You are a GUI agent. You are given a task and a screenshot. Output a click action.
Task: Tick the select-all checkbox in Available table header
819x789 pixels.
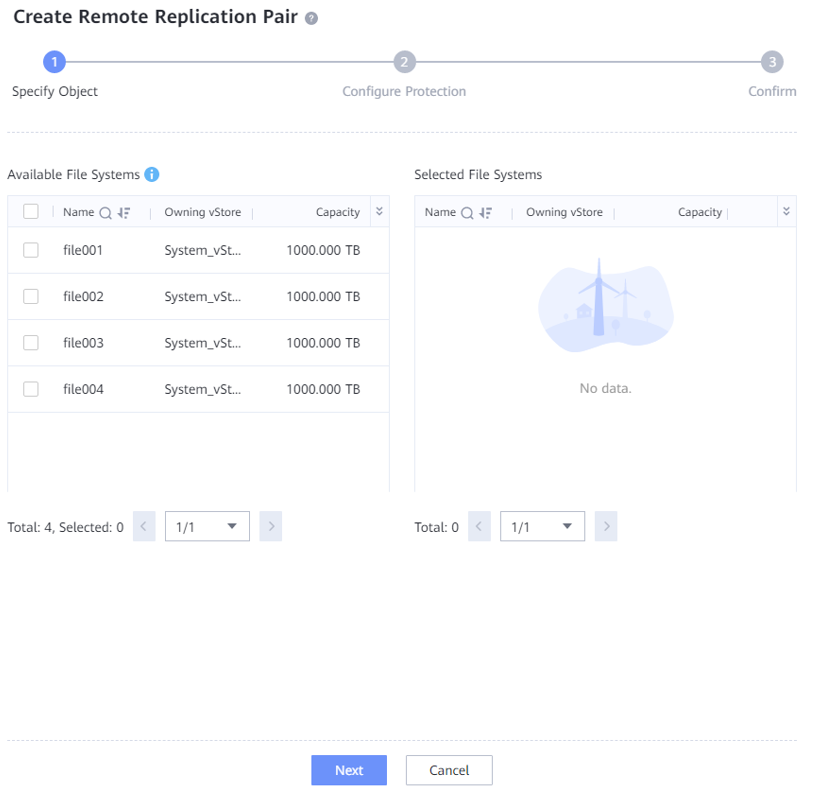[x=31, y=211]
